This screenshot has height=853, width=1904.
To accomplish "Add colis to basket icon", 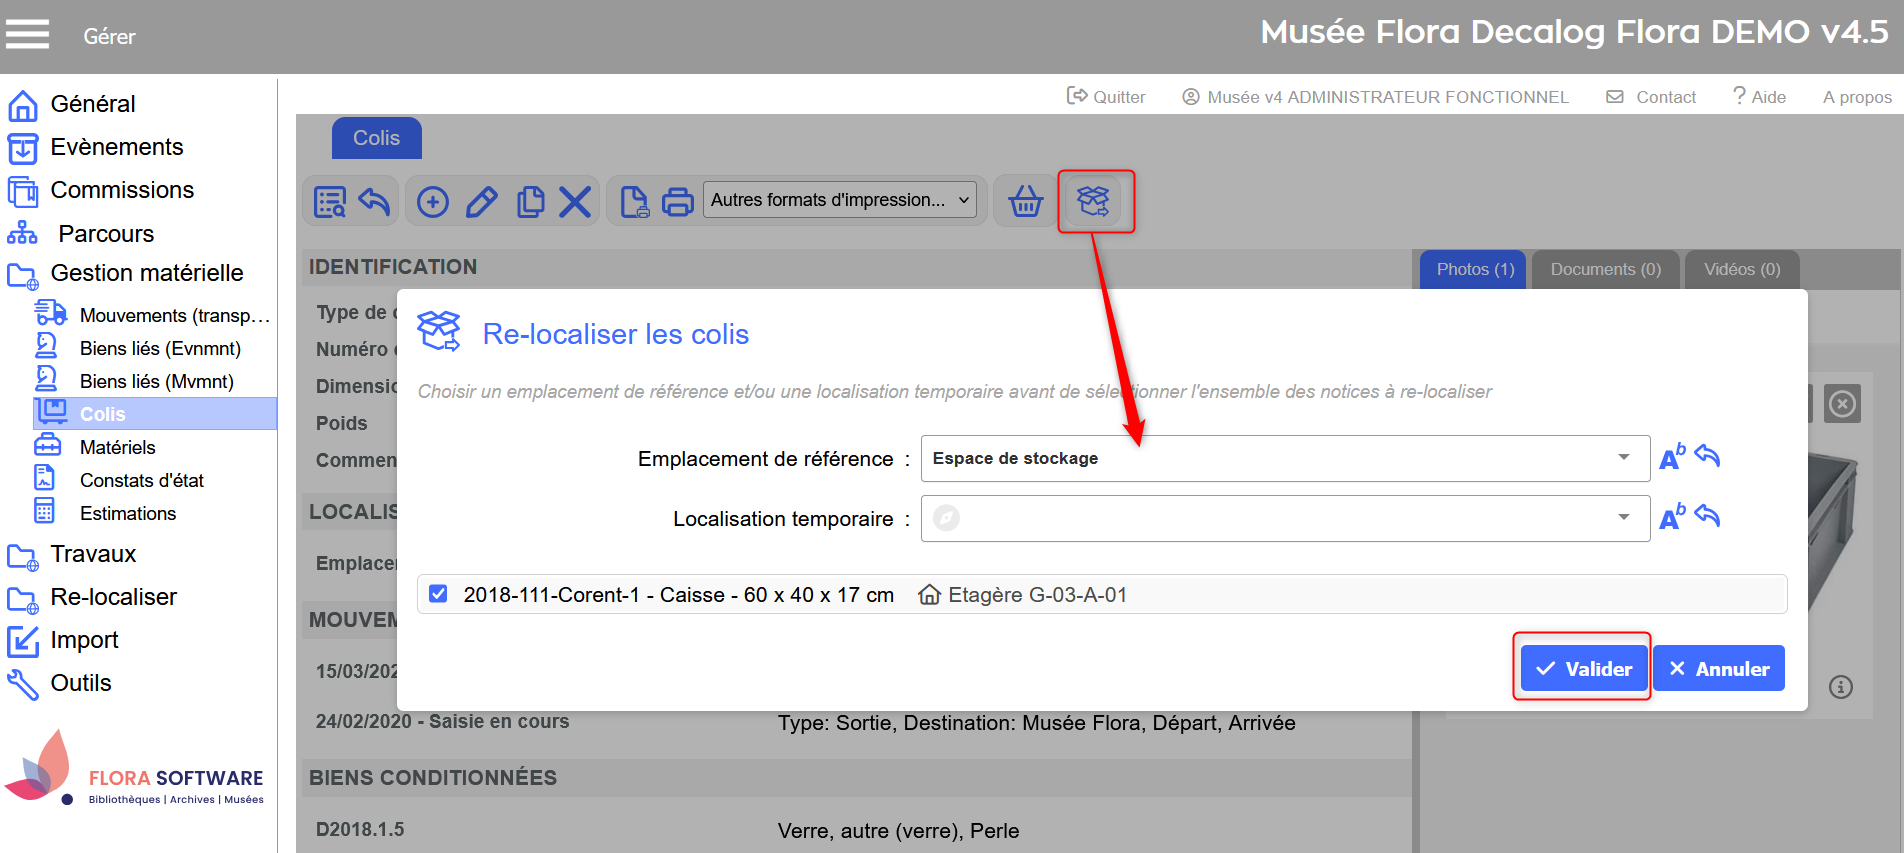I will pyautogui.click(x=1025, y=201).
